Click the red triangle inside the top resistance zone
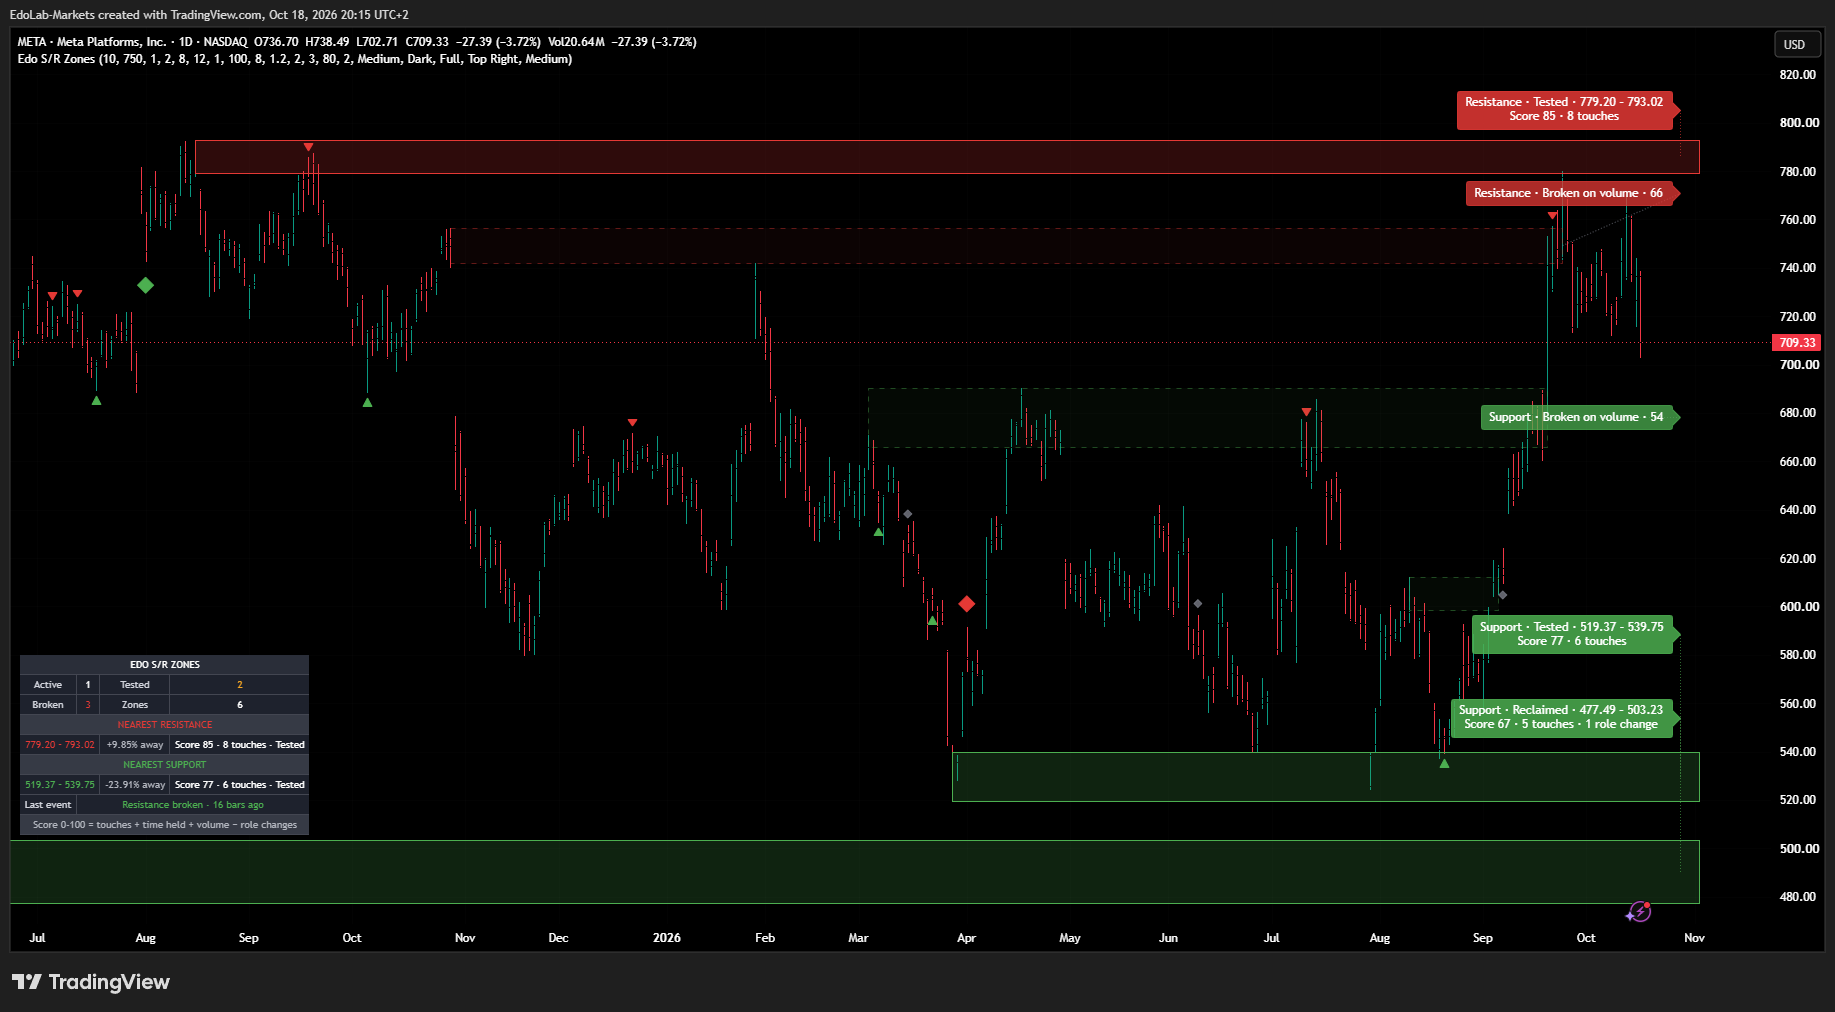 click(x=309, y=147)
